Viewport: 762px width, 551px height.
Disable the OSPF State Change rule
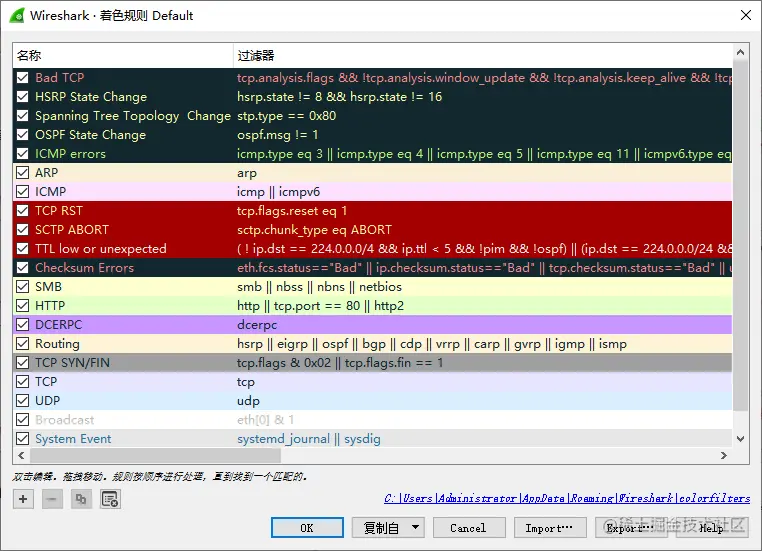(22, 135)
